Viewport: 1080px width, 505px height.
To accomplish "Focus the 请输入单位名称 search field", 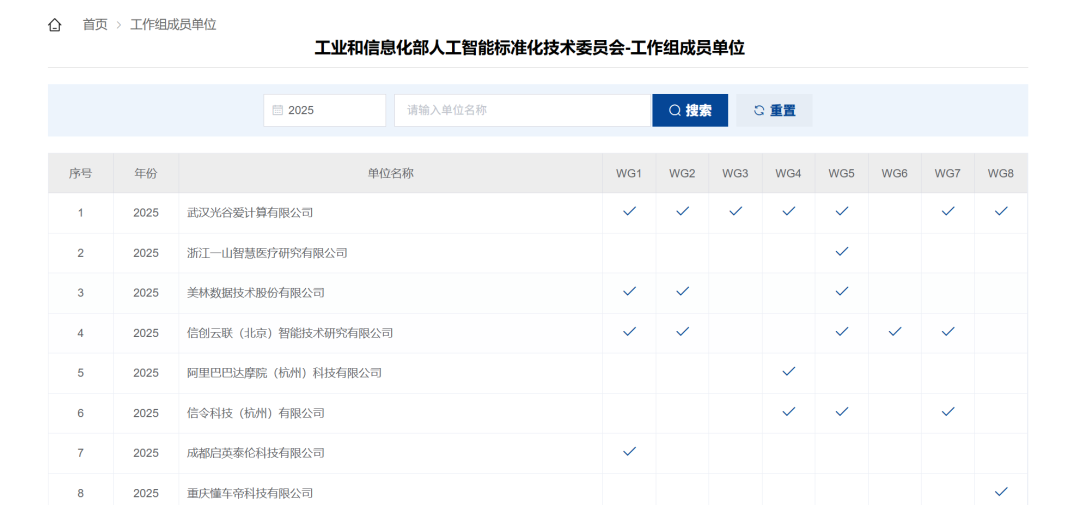I will tap(522, 110).
